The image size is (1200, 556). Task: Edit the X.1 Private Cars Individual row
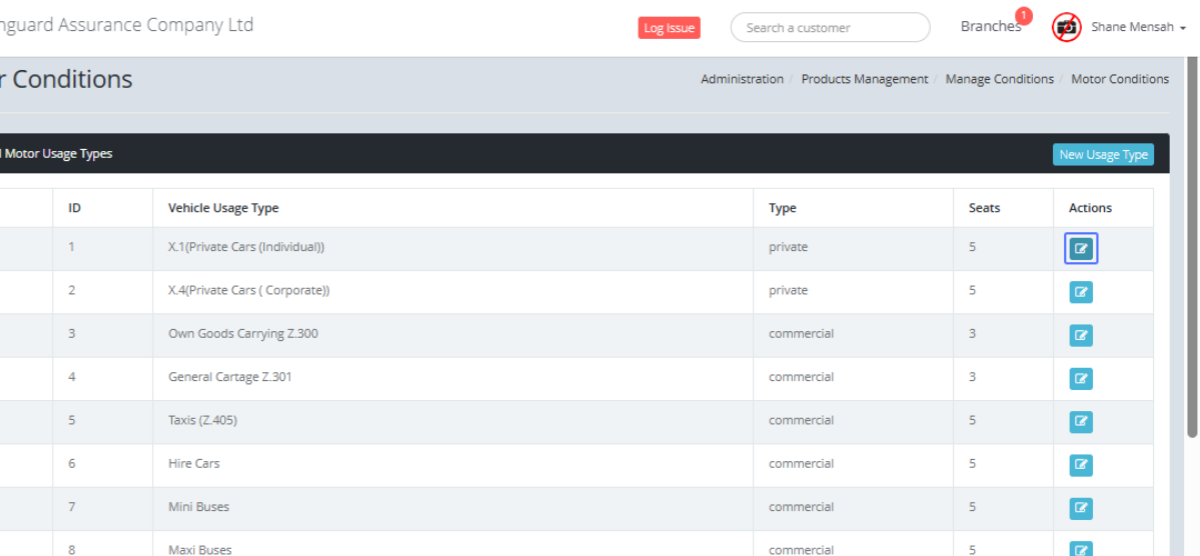tap(1081, 249)
